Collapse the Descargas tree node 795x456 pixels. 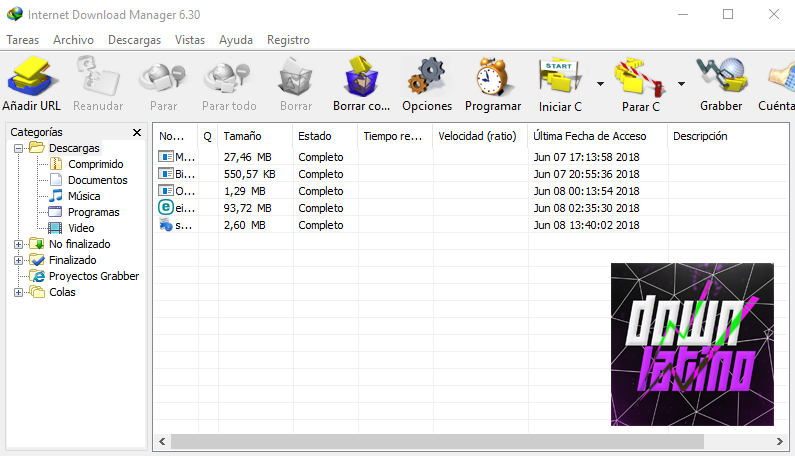18,149
